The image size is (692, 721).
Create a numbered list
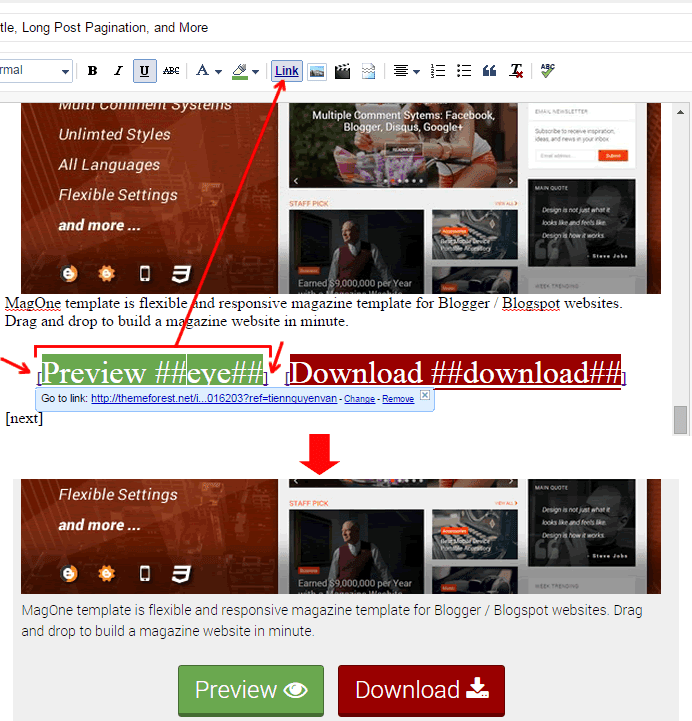tap(438, 71)
